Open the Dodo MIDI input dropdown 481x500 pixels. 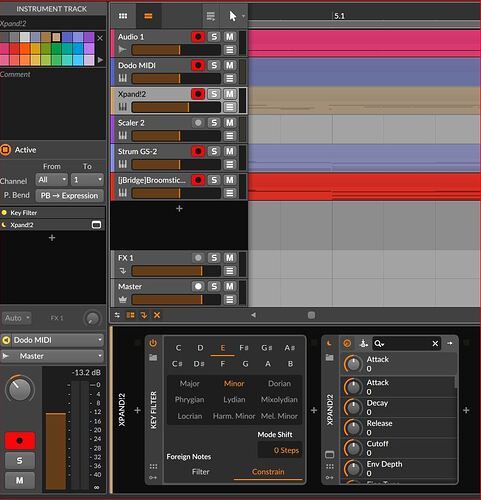coord(53,340)
